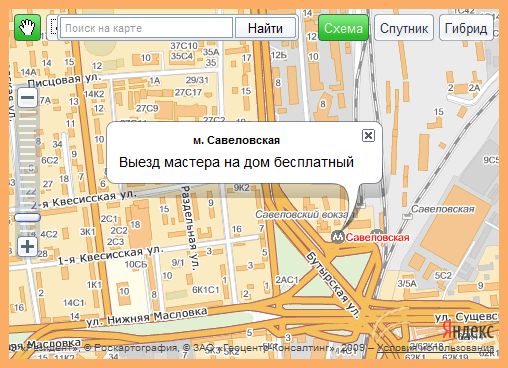The image size is (508, 368).
Task: Click the Писцовая ул. street label
Action: 64,79
